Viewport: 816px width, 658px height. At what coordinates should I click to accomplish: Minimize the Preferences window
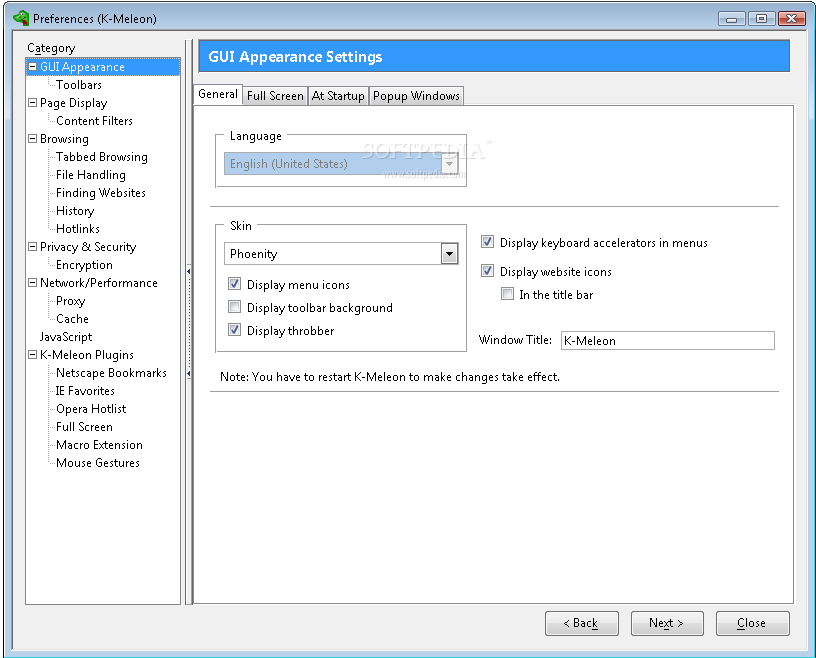731,19
